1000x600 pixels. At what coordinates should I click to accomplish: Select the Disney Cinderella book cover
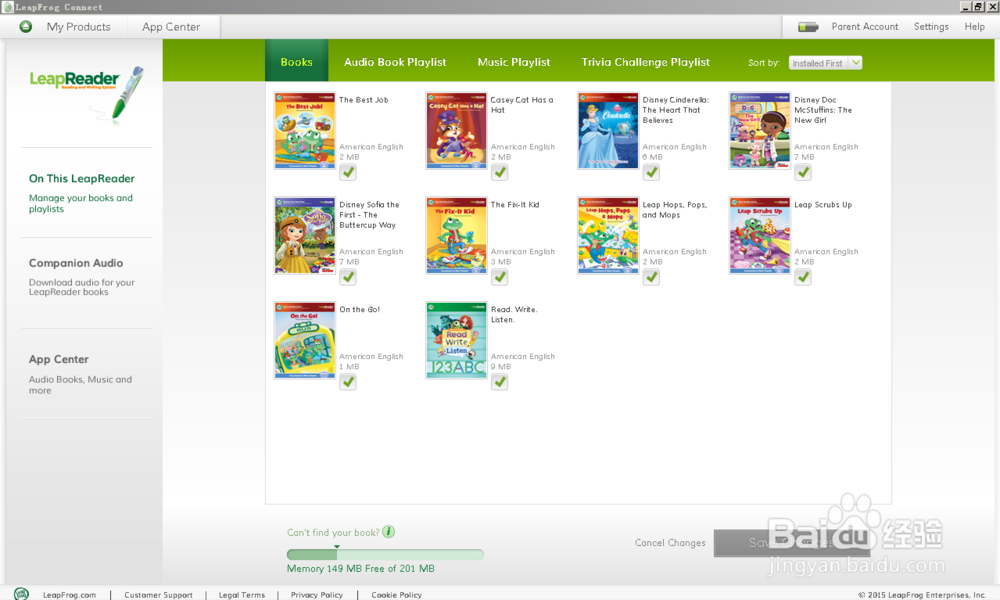tap(608, 130)
